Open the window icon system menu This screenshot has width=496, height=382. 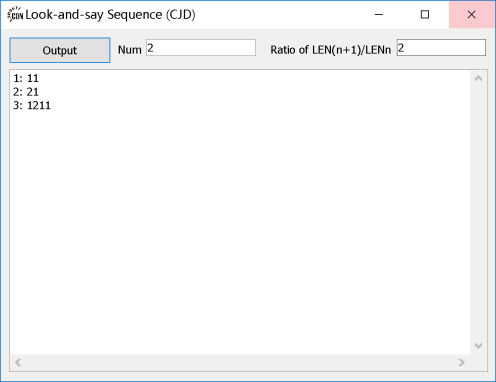tap(15, 14)
